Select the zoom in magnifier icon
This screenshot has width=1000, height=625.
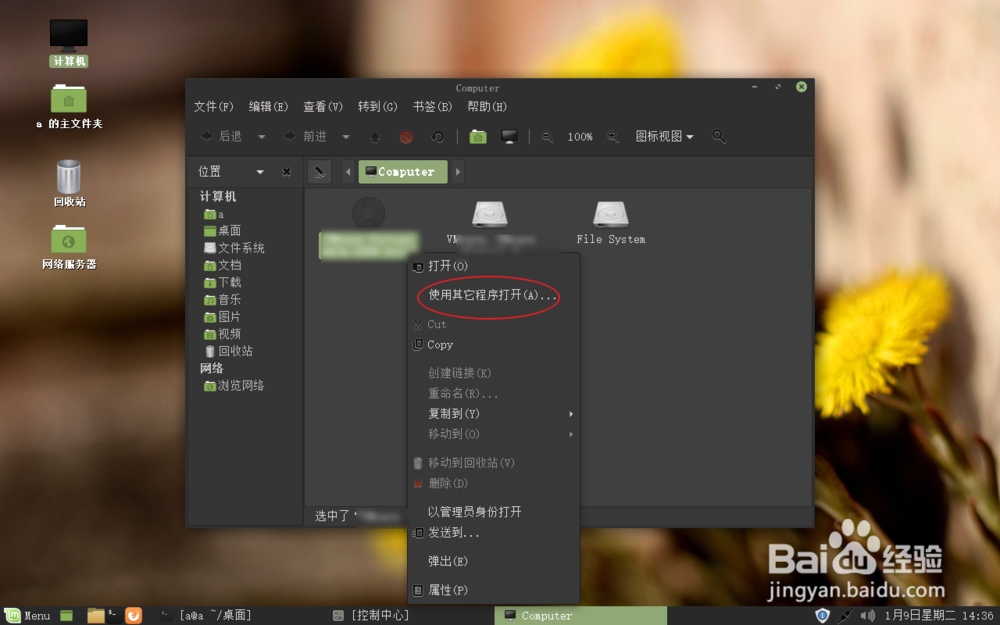612,136
